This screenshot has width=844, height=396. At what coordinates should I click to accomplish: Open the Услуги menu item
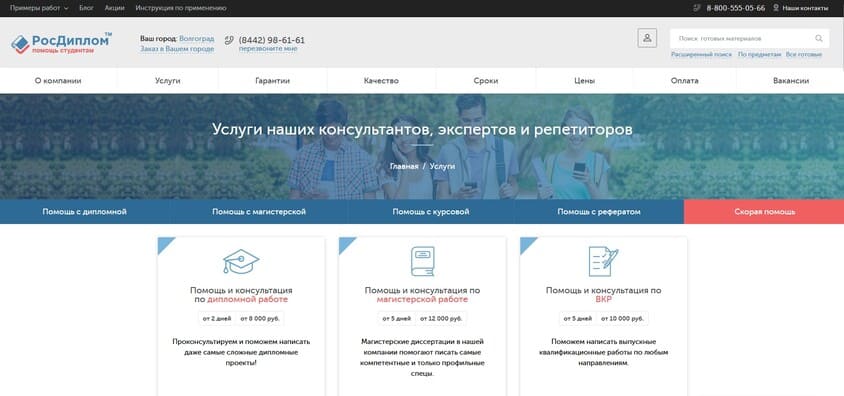[x=167, y=81]
